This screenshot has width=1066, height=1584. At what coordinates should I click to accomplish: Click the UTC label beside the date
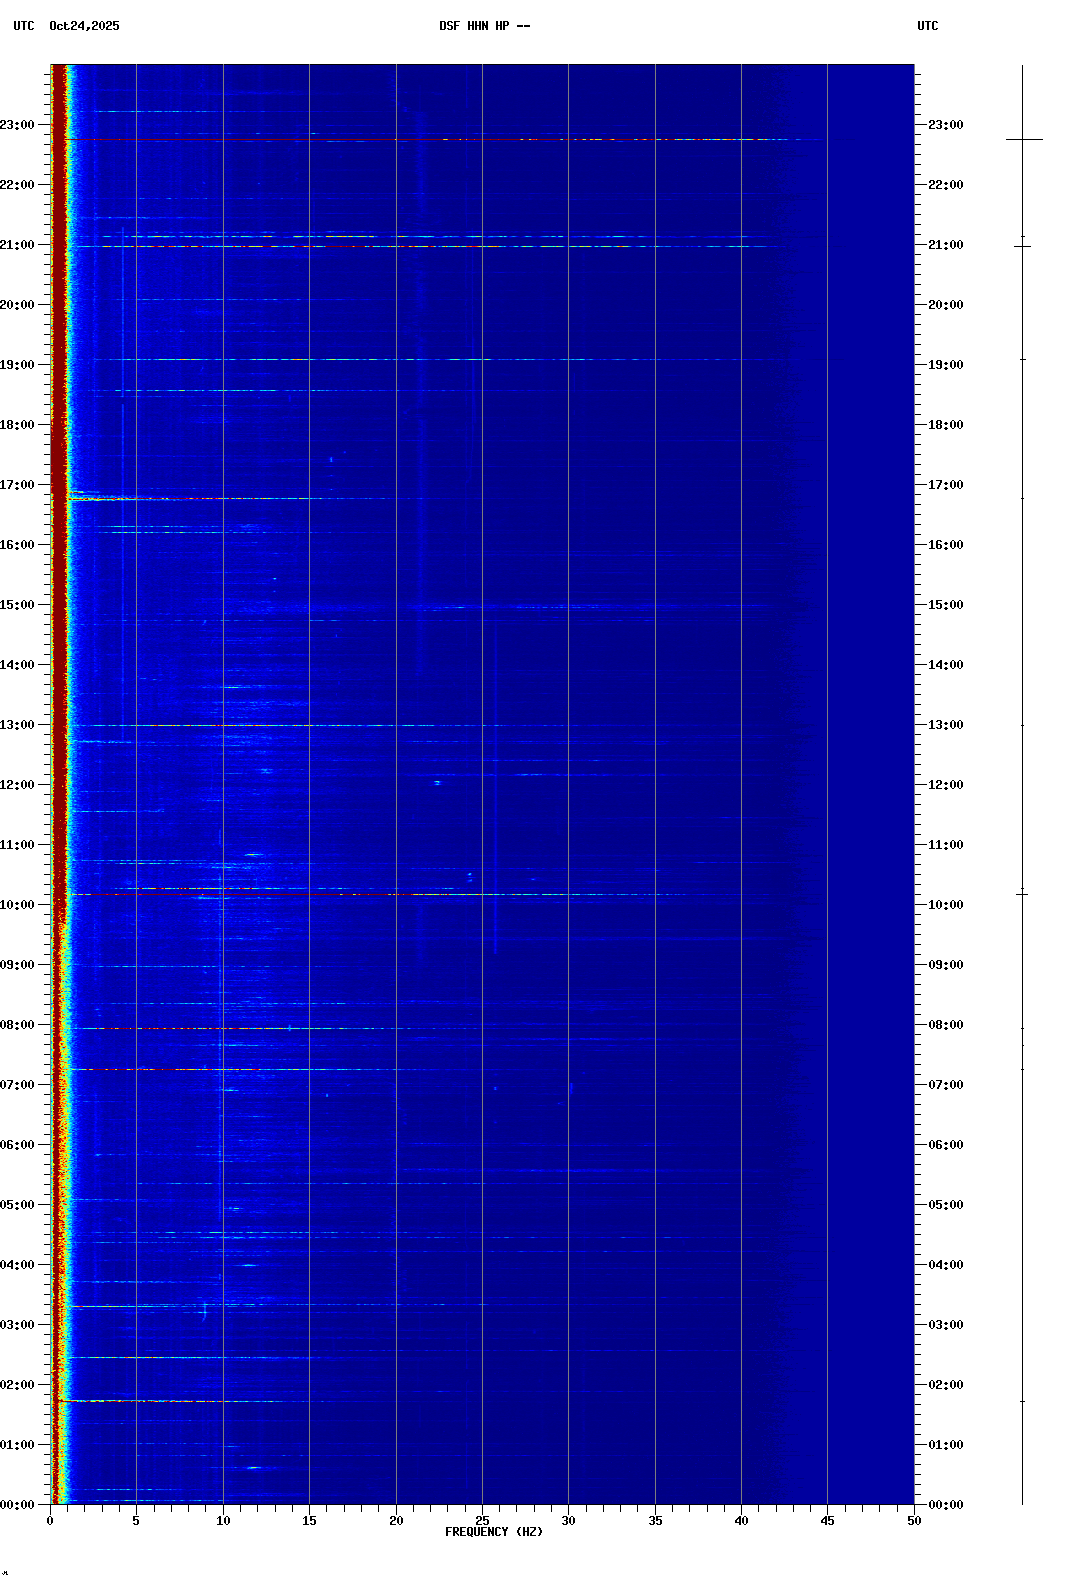24,26
